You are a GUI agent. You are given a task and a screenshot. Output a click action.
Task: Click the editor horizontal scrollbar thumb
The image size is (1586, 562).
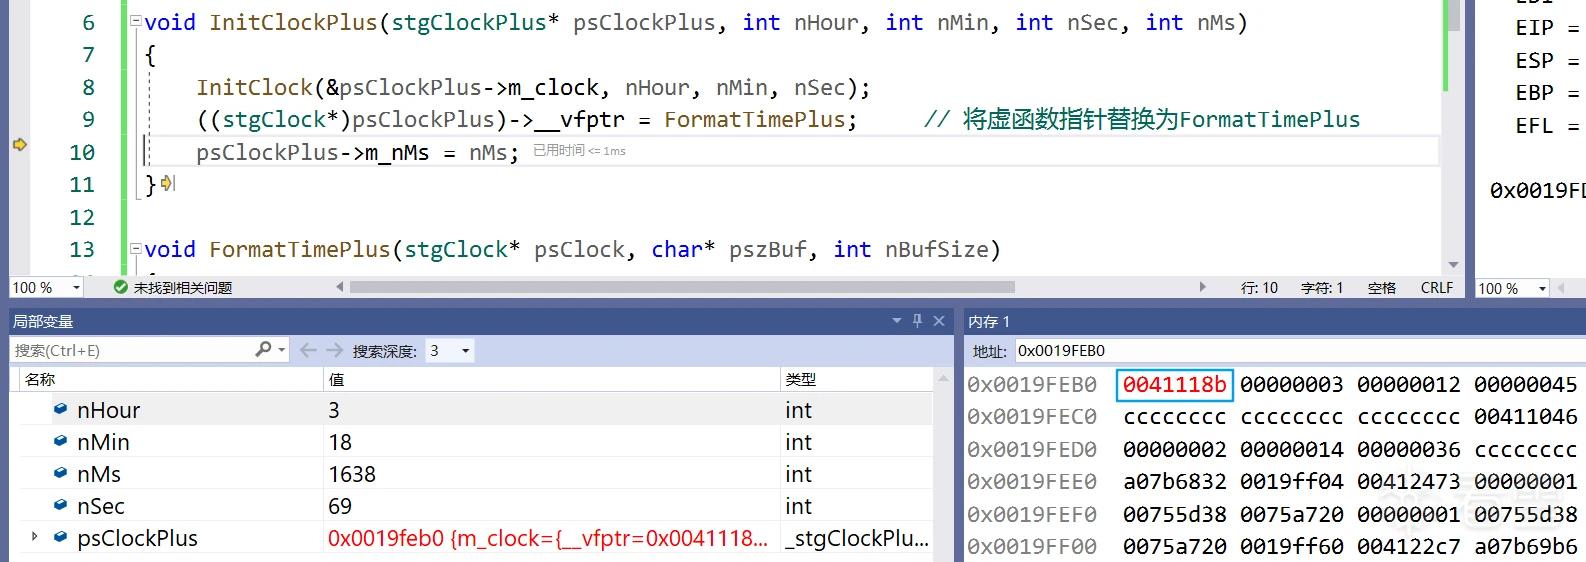[x=682, y=287]
